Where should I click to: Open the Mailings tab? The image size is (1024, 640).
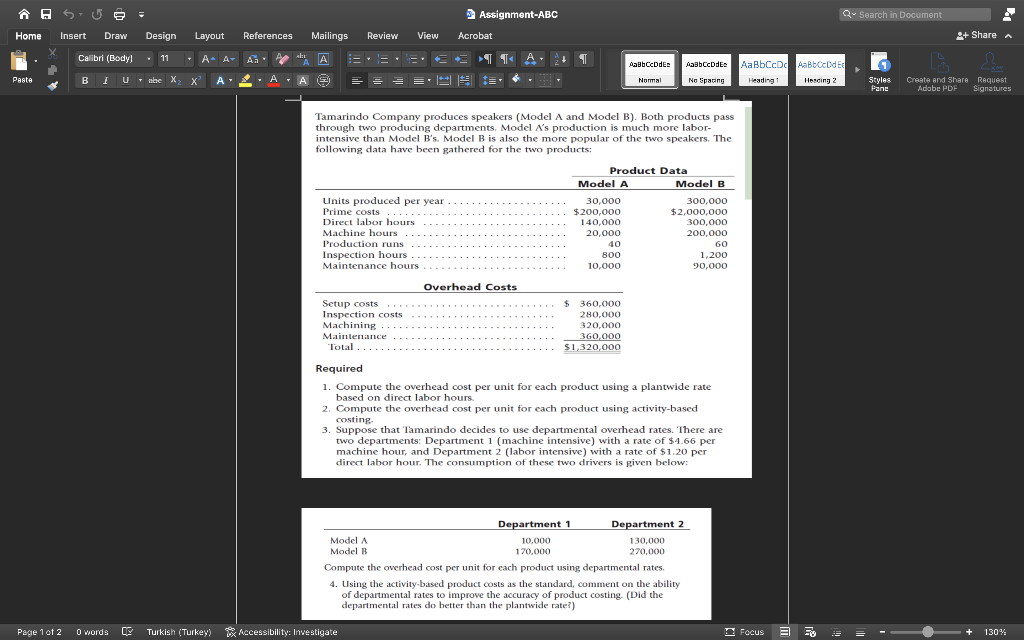tap(329, 35)
